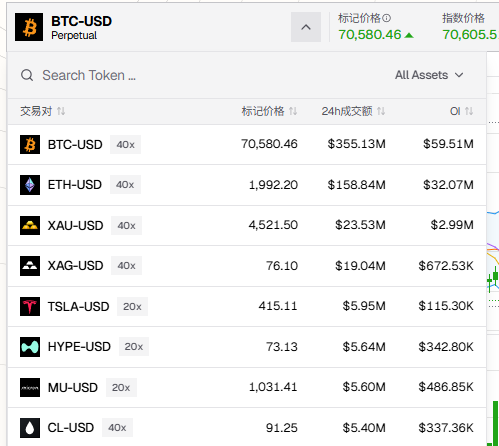Click the 4,521.50 XAU price cell

(273, 225)
